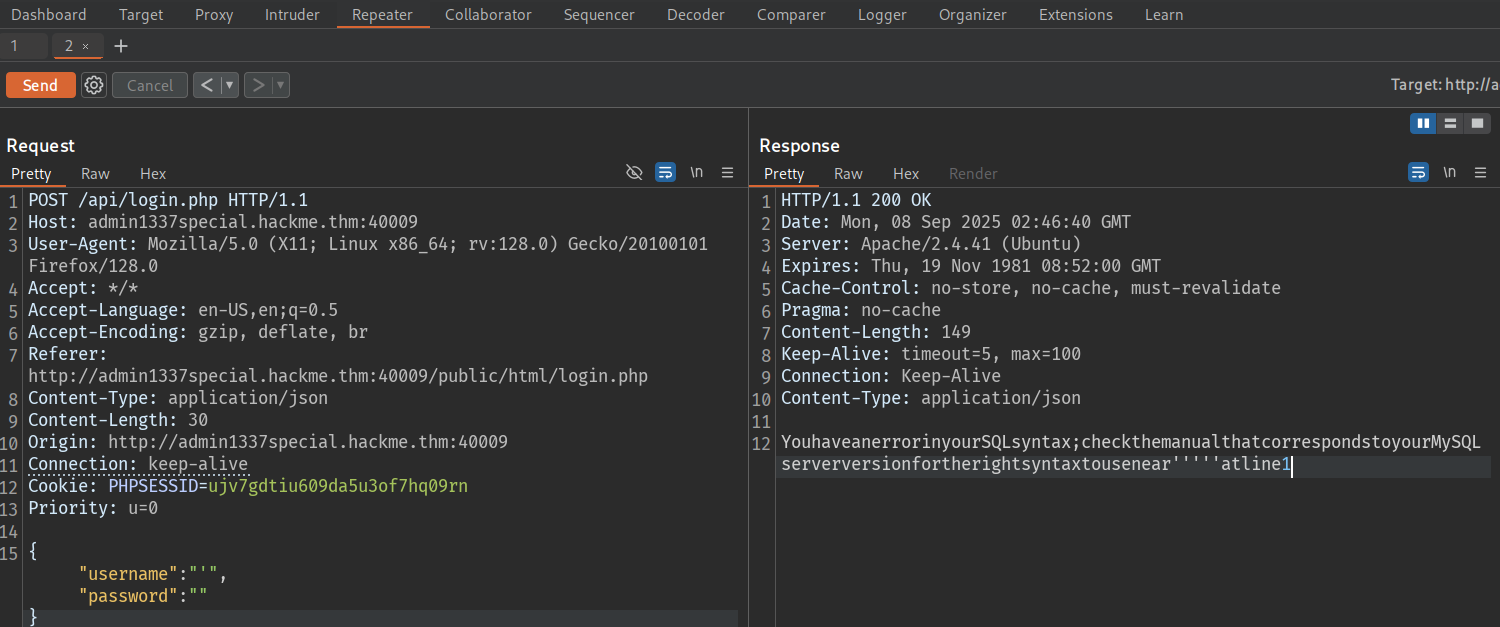Open Repeater settings gear icon
1500x627 pixels.
click(x=94, y=85)
